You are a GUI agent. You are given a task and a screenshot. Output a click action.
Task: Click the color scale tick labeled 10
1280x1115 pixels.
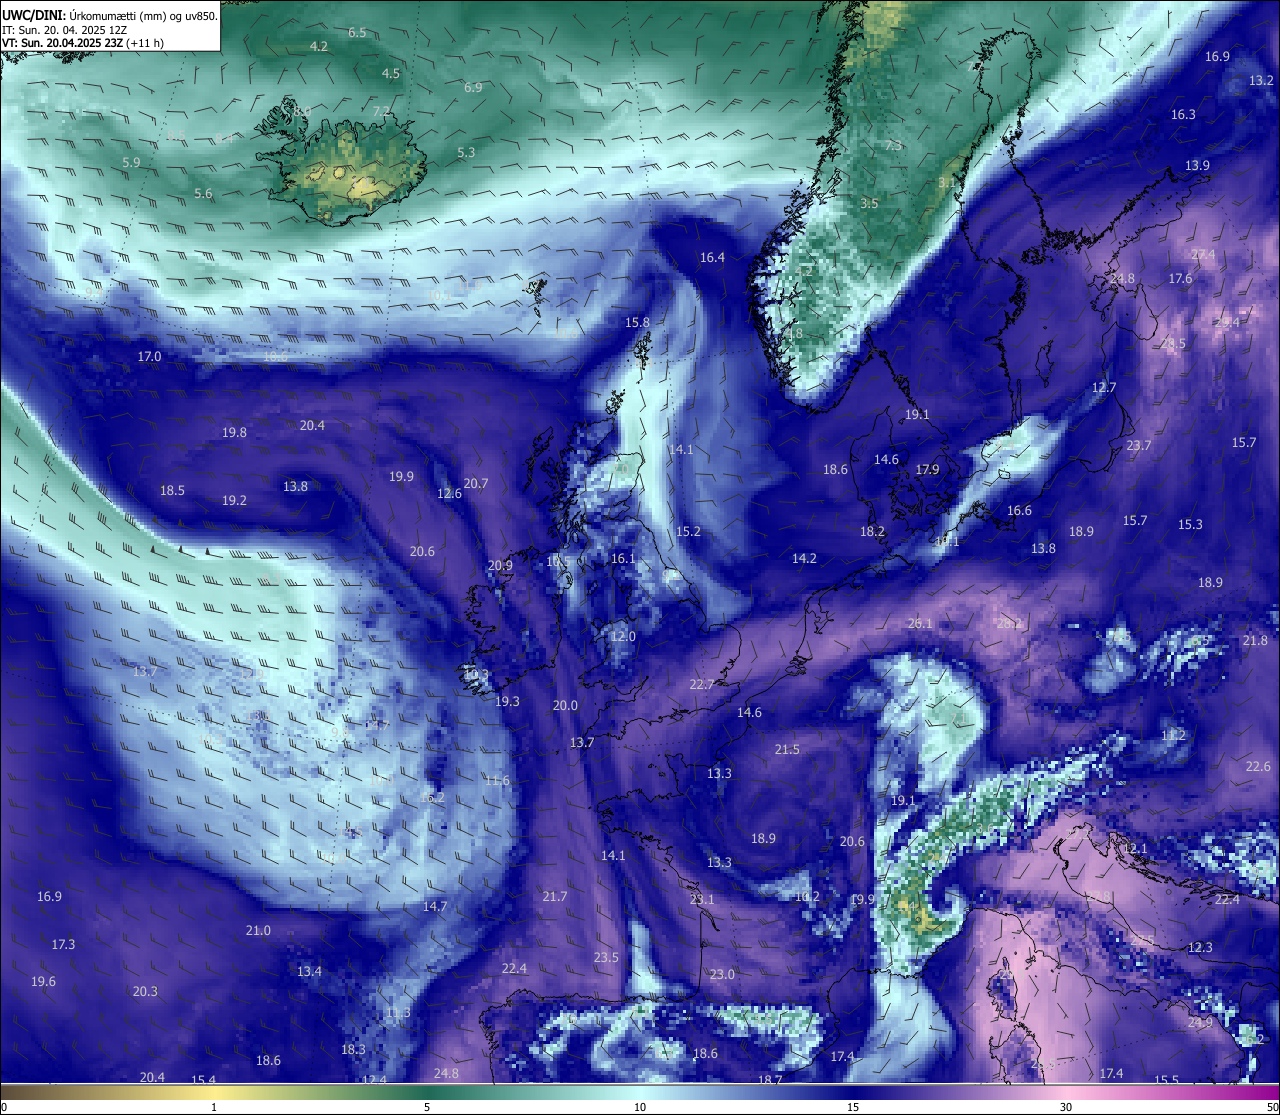pos(639,1107)
